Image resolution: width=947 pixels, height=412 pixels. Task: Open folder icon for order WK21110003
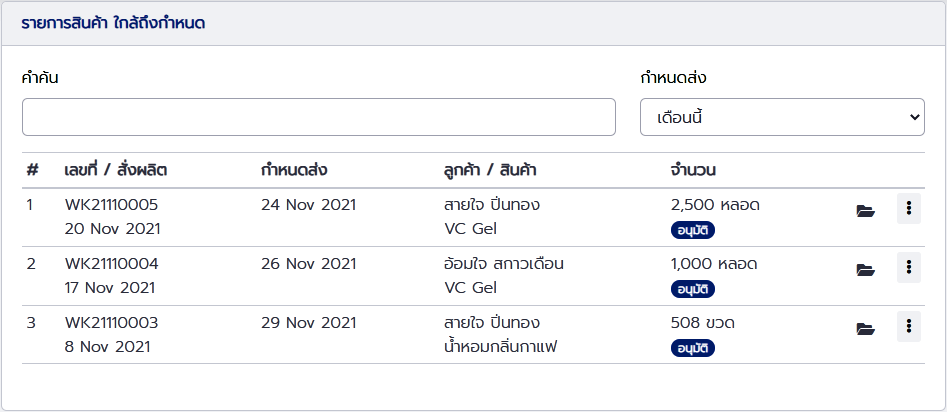865,329
